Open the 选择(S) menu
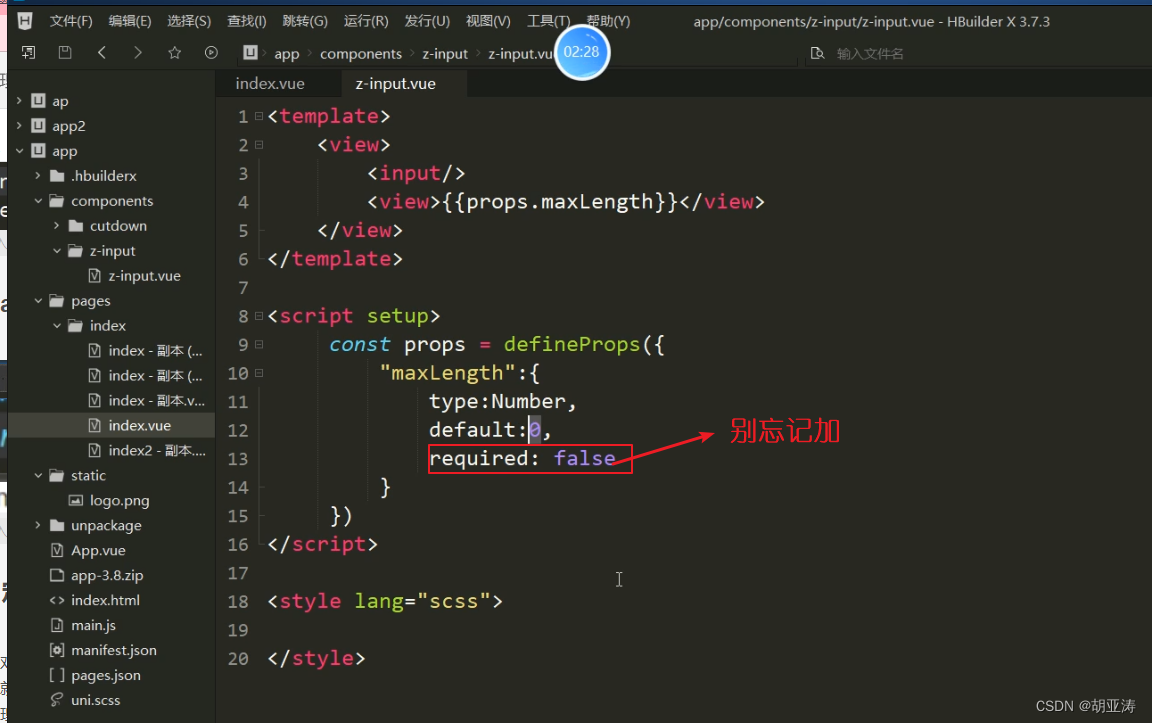Screen dimensions: 1152x723 click(189, 21)
